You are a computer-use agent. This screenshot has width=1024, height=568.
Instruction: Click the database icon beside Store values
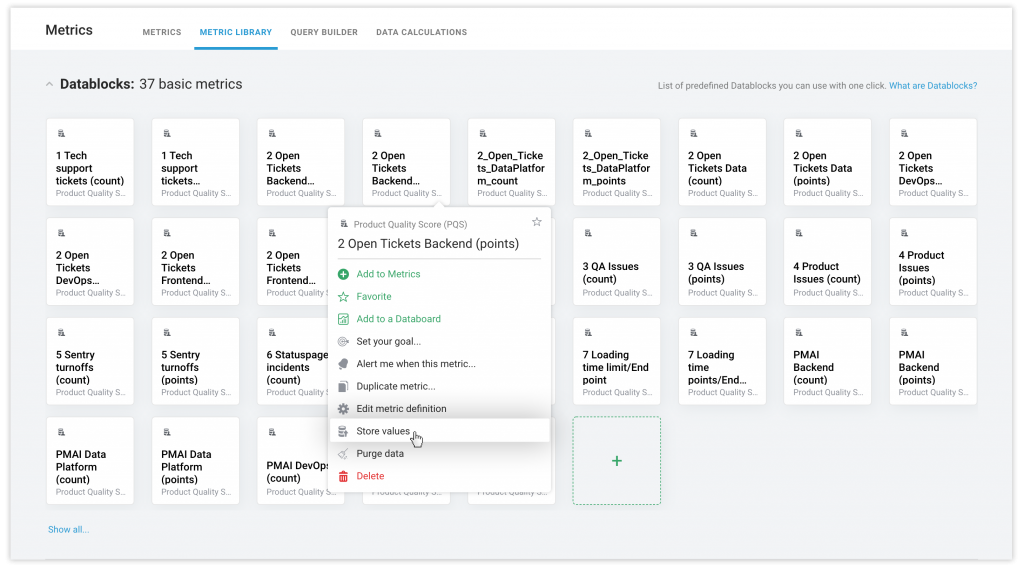pyautogui.click(x=343, y=431)
